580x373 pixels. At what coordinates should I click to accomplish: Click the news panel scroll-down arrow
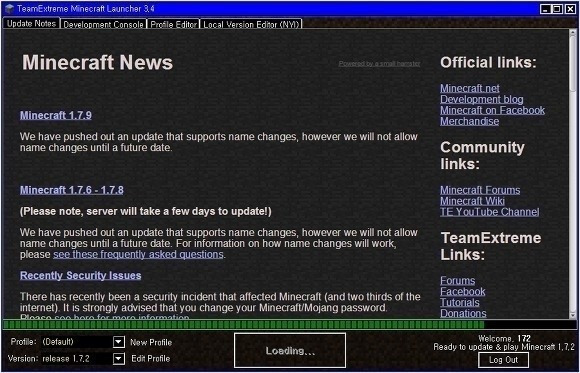coord(573,315)
